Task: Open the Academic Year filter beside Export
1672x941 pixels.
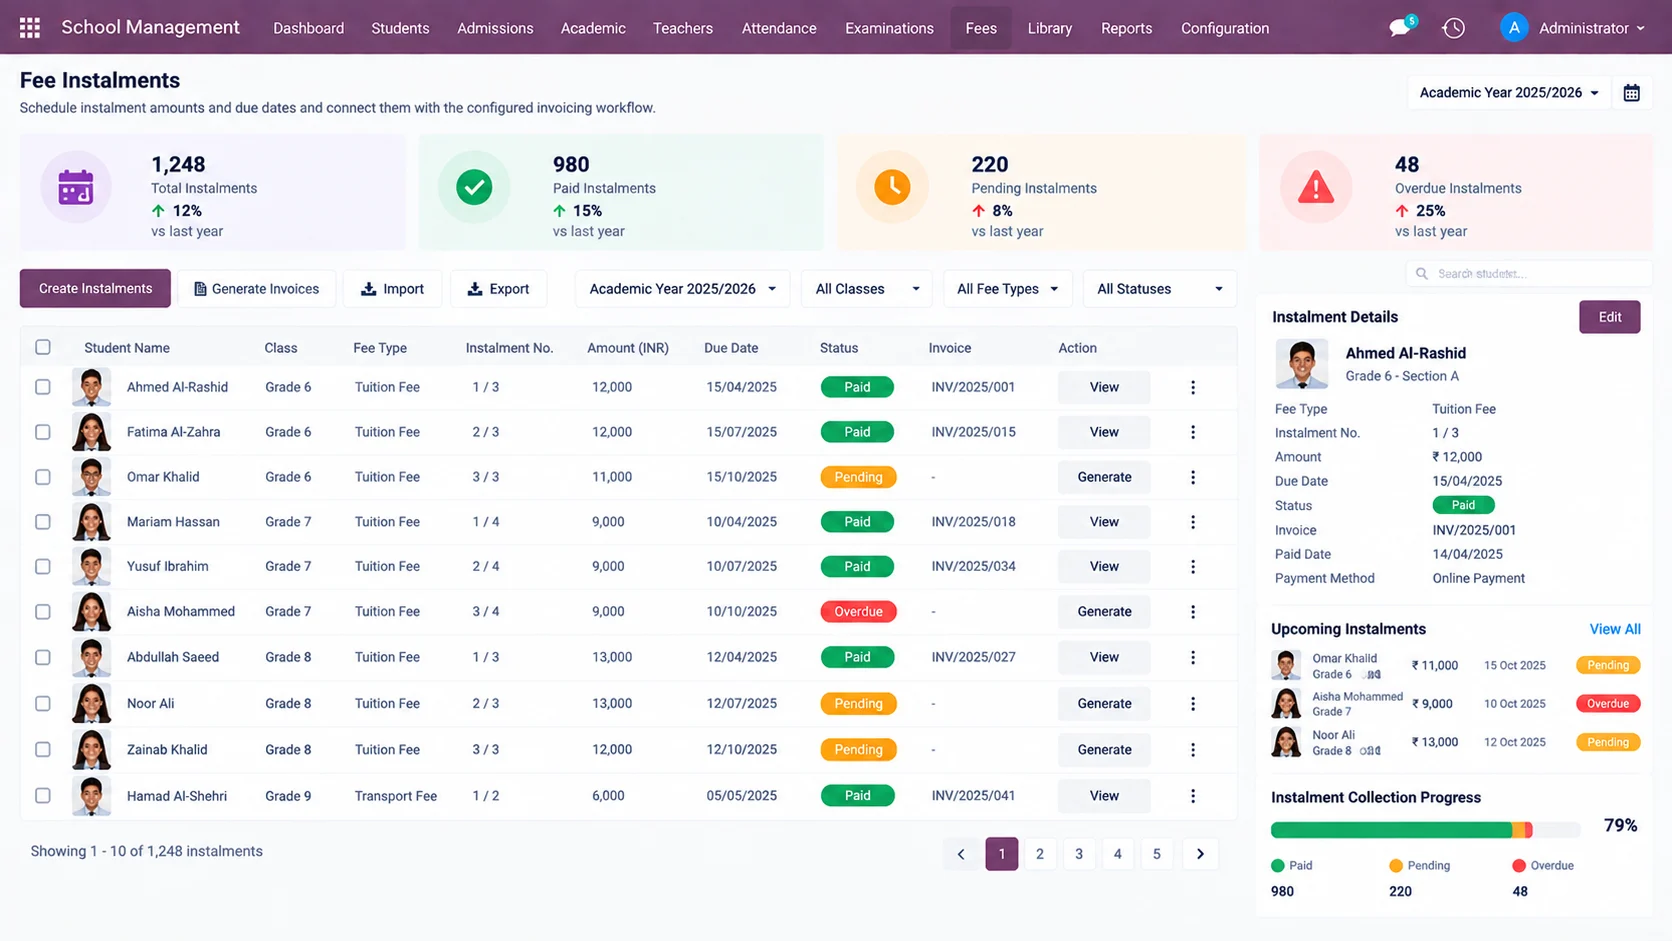Action: tap(682, 289)
